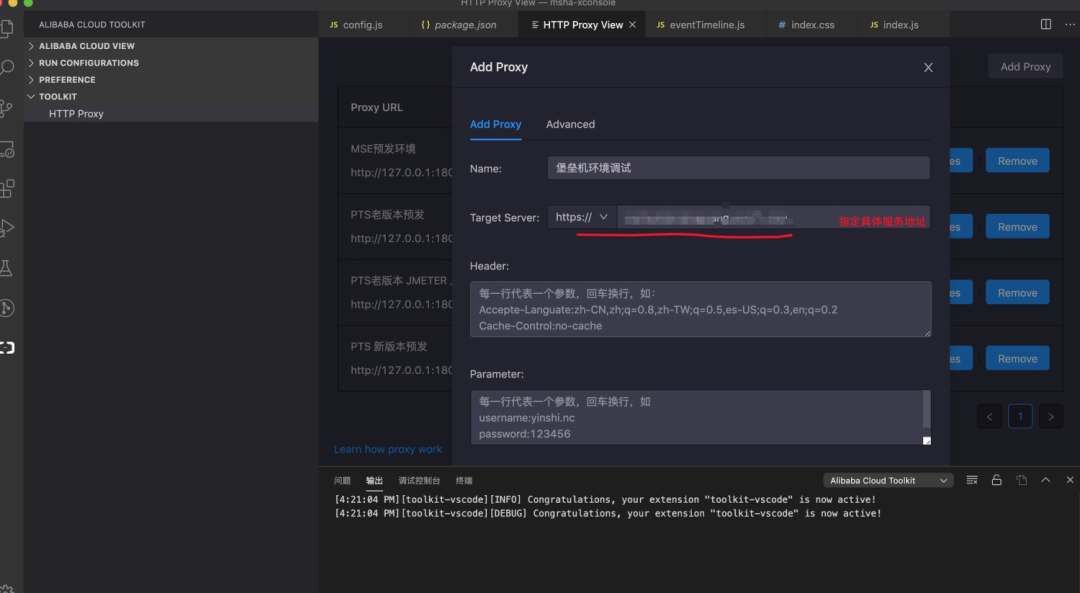This screenshot has width=1080, height=593.
Task: Switch to the eventTimeline.js editor tab
Action: [706, 25]
